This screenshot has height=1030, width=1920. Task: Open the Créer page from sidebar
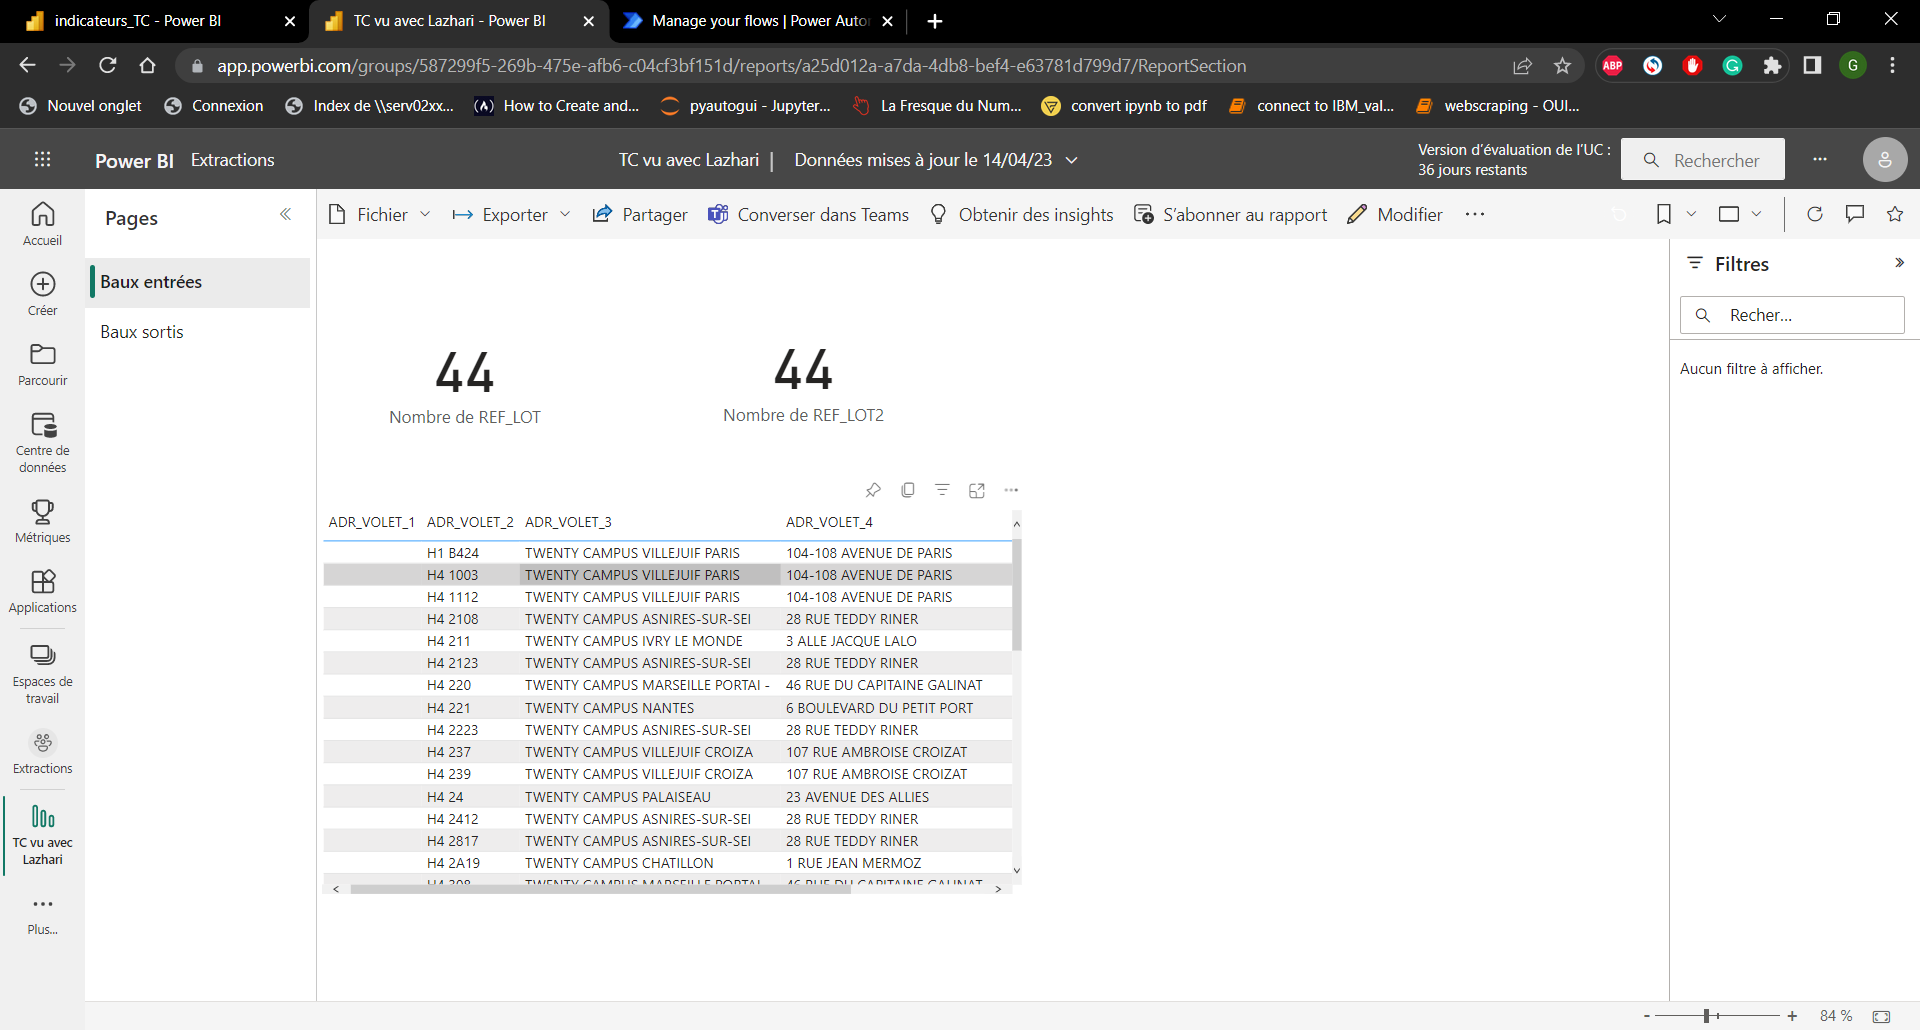[42, 294]
